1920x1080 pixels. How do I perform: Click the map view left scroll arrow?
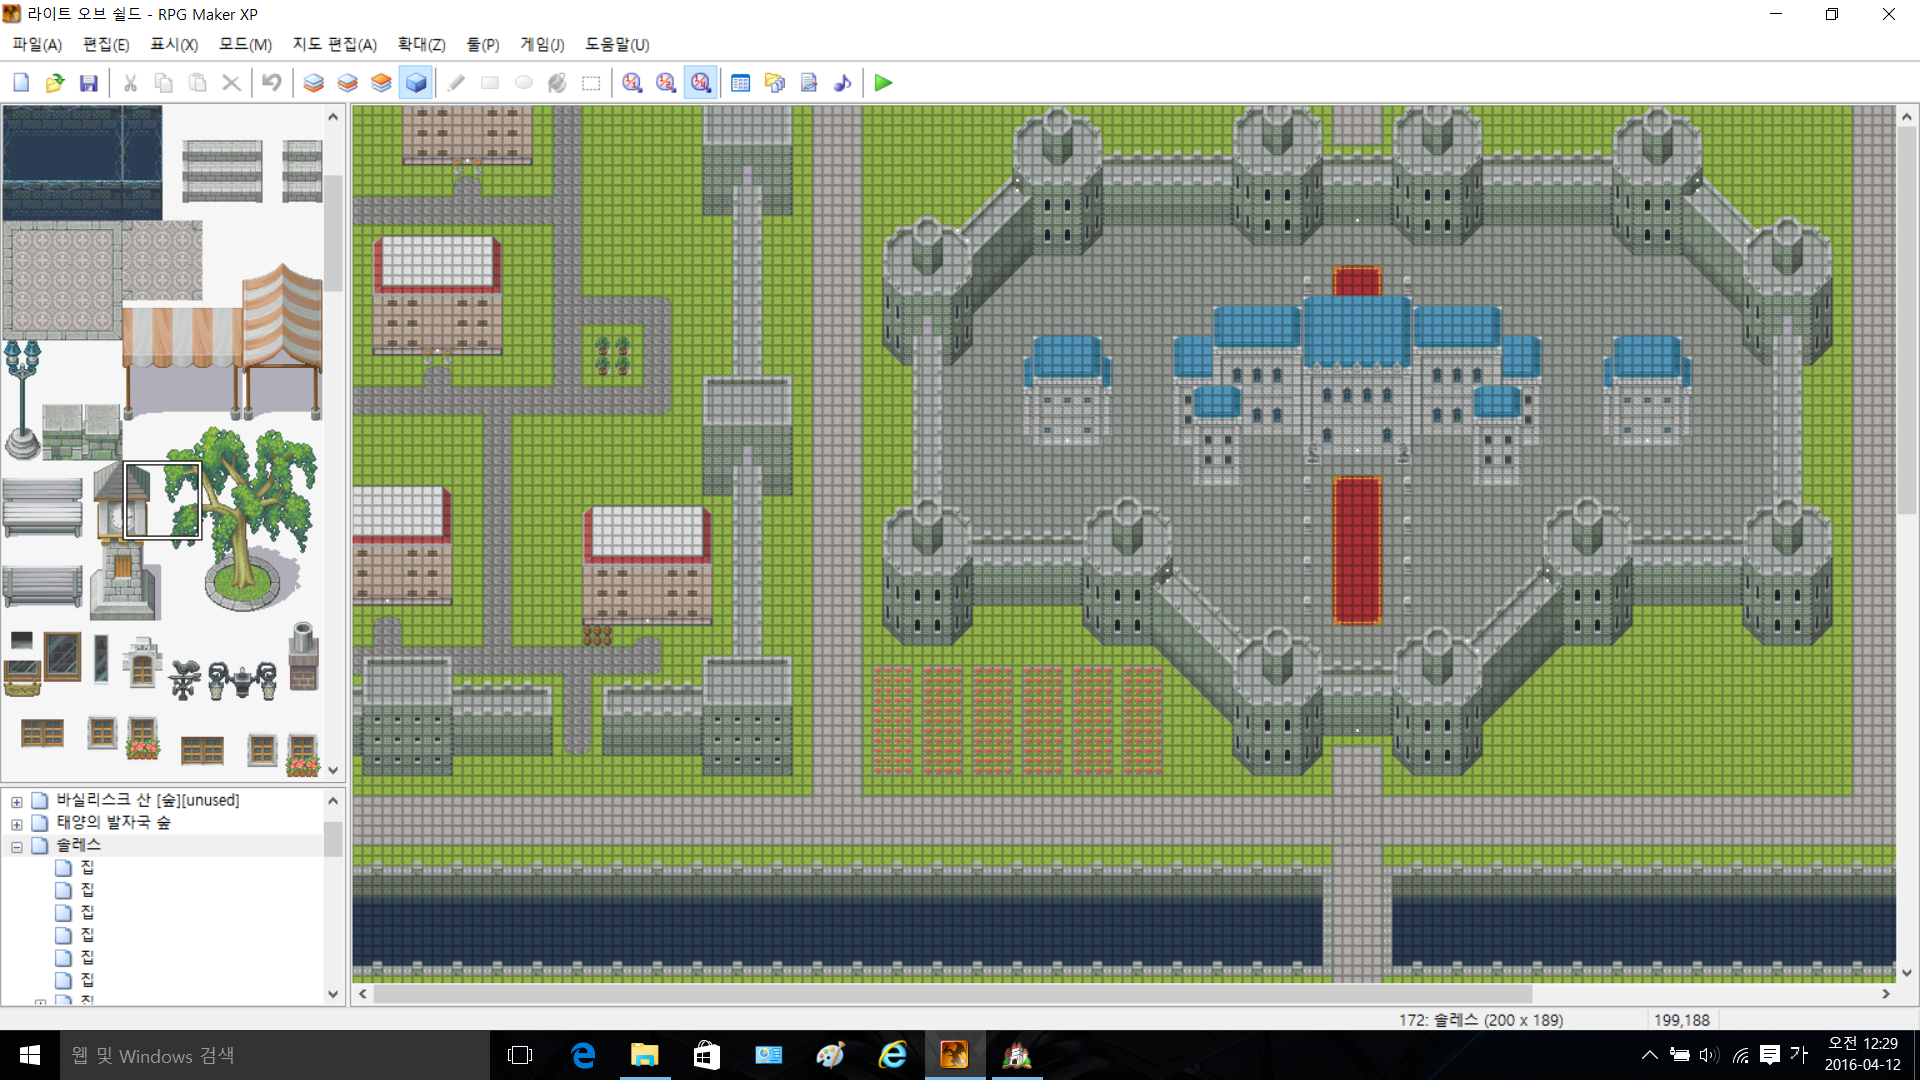[x=363, y=994]
